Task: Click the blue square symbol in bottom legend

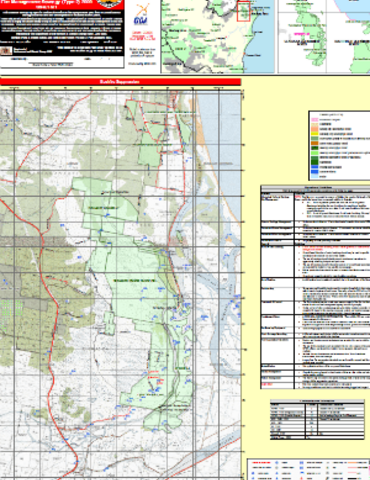Action: 302,463
